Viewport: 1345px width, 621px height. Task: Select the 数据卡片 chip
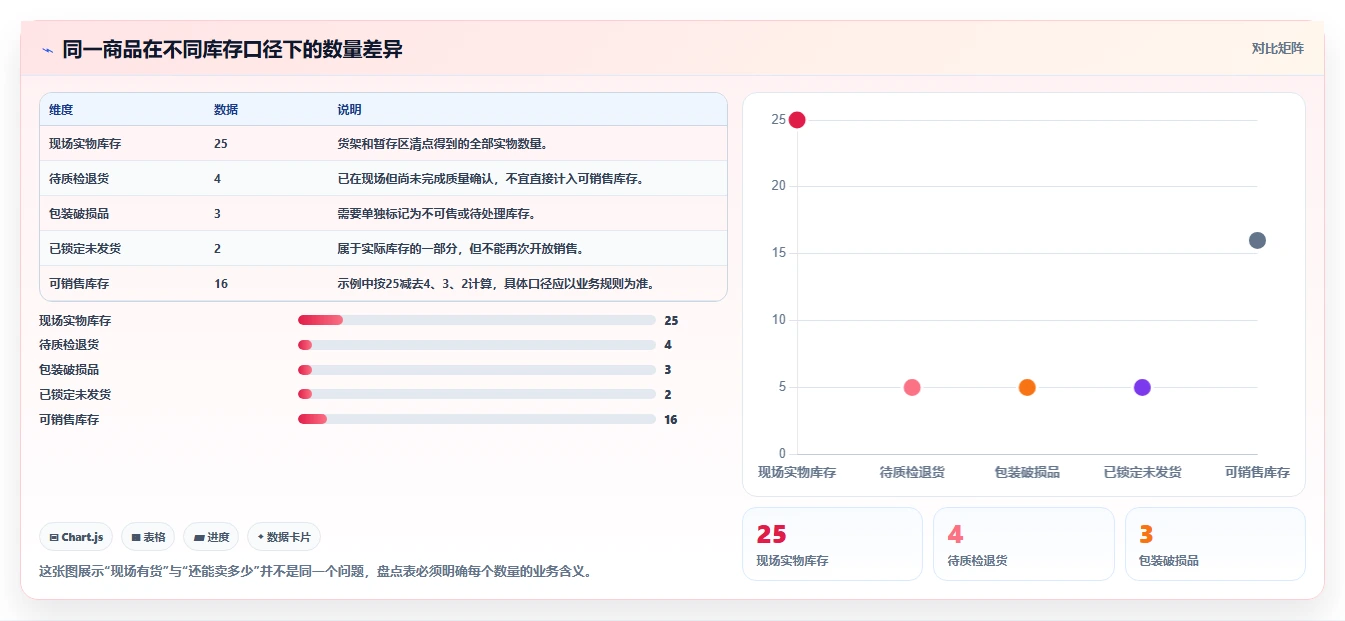coord(284,537)
